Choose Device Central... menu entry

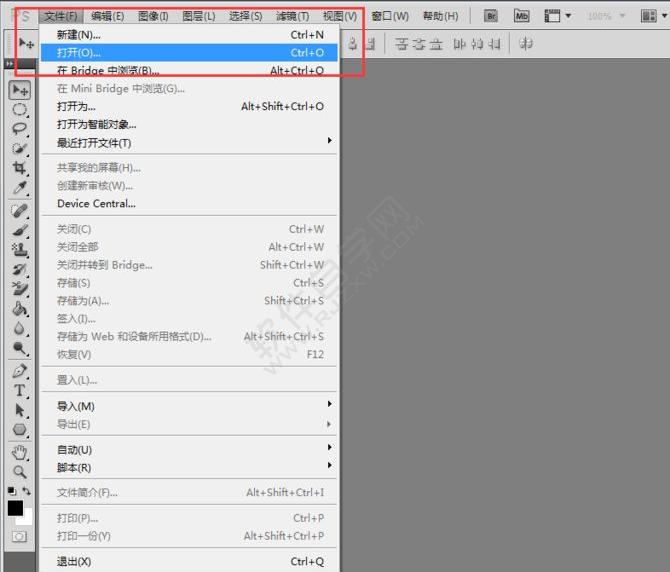189,203
